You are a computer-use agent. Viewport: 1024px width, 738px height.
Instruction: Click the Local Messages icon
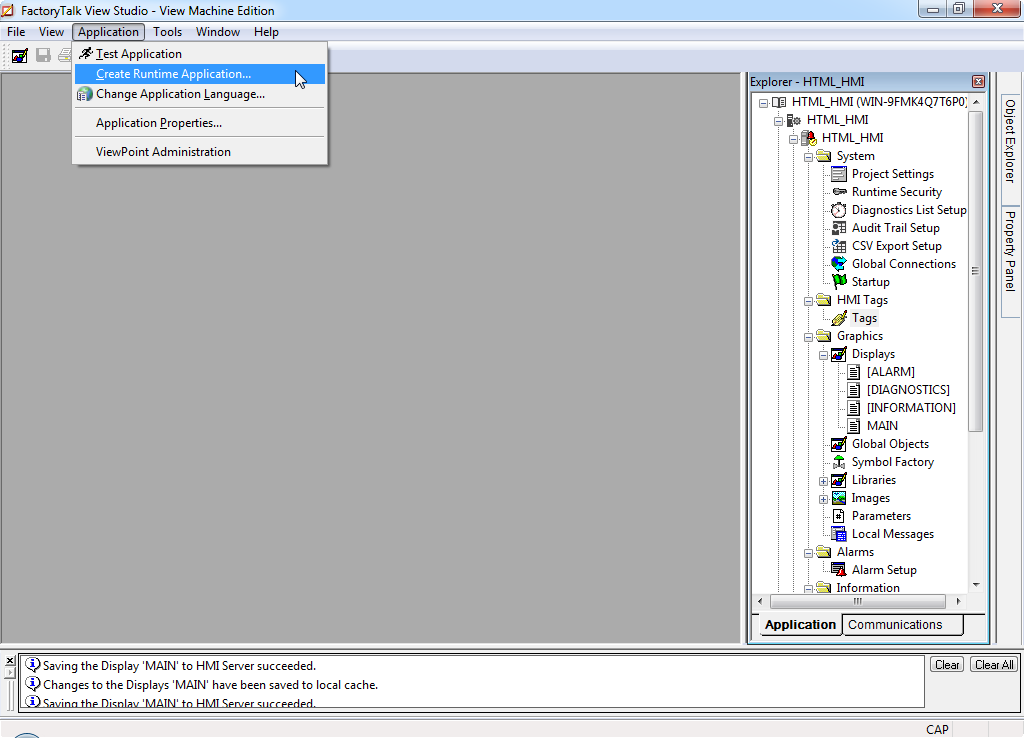click(839, 534)
